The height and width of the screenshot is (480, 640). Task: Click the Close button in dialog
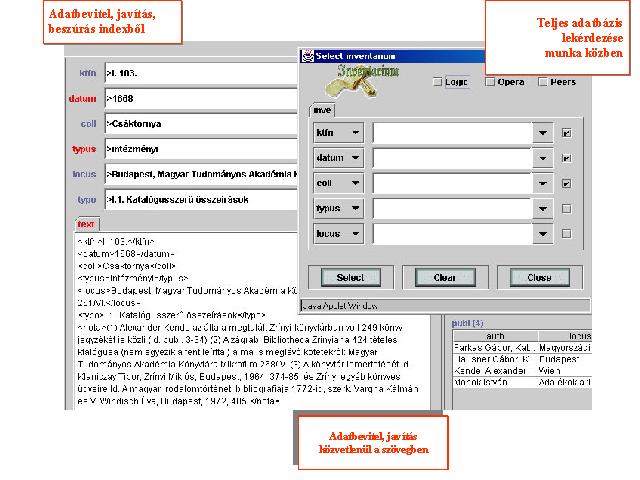tap(540, 278)
